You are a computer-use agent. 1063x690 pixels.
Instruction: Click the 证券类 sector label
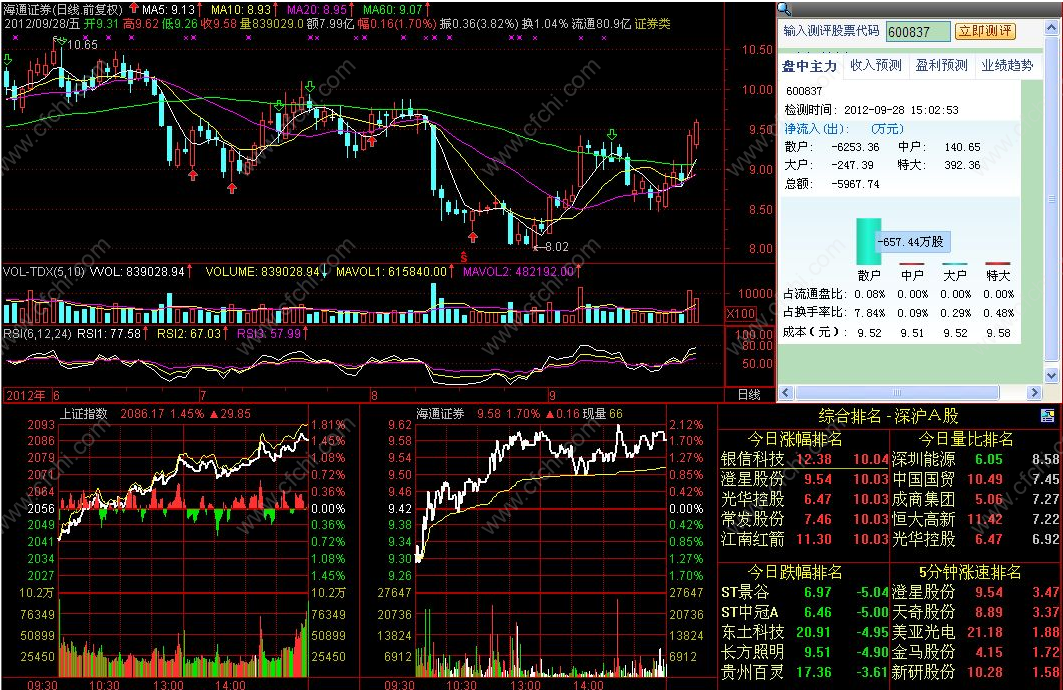click(652, 23)
